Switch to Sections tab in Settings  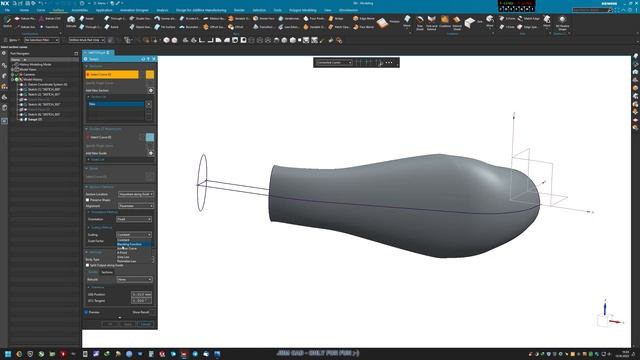(x=107, y=272)
